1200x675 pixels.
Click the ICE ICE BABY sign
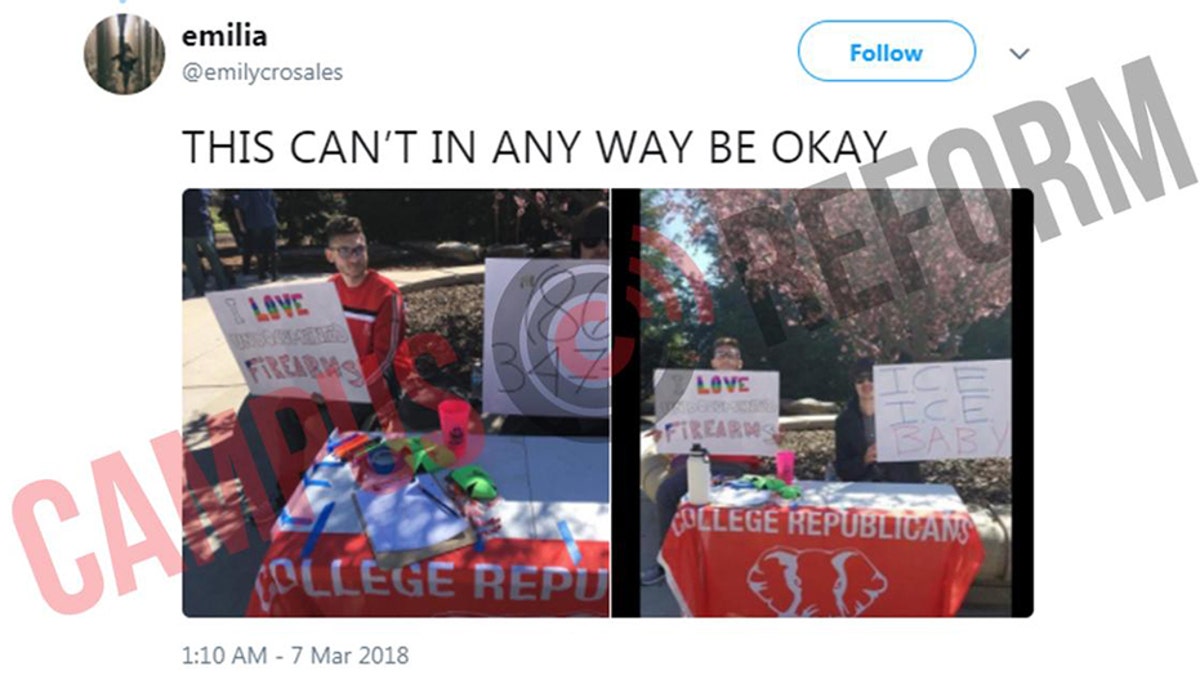pyautogui.click(x=942, y=410)
